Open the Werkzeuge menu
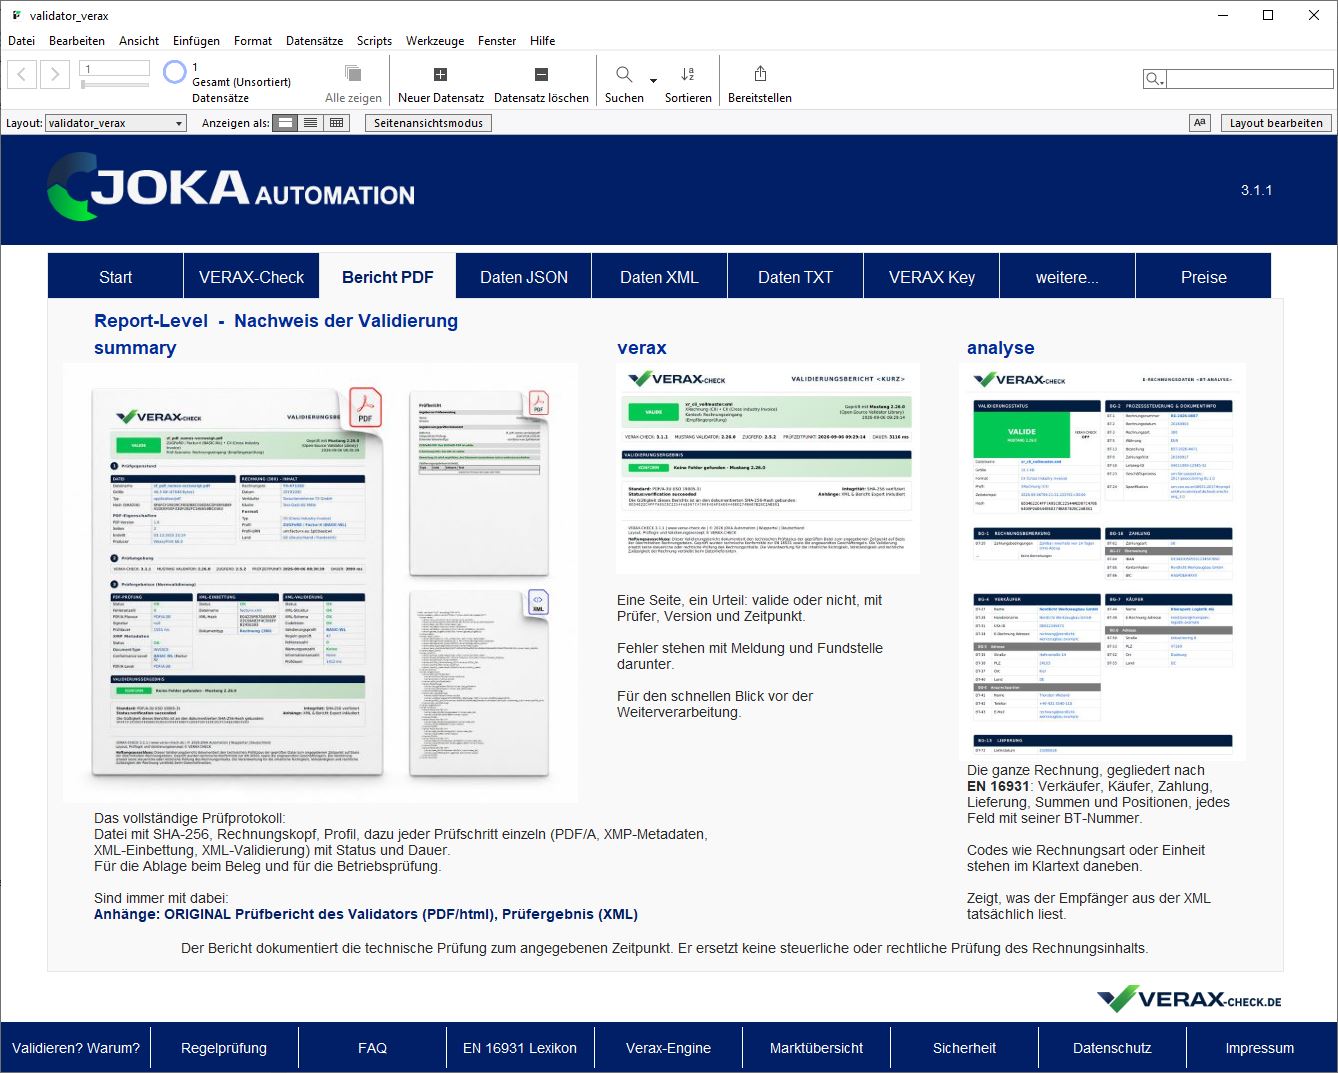 click(435, 41)
